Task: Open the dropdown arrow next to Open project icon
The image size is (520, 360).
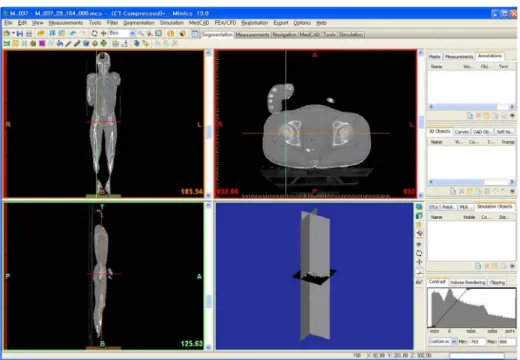Action: coord(13,33)
